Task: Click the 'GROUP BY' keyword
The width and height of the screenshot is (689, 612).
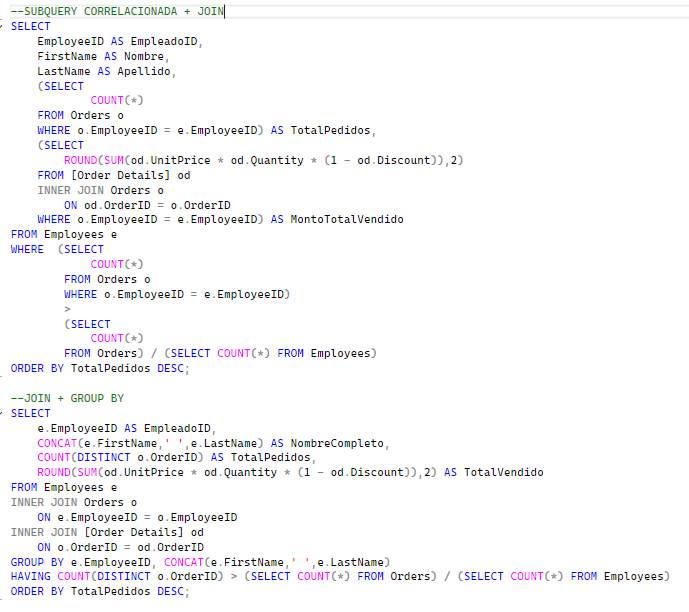Action: (37, 562)
